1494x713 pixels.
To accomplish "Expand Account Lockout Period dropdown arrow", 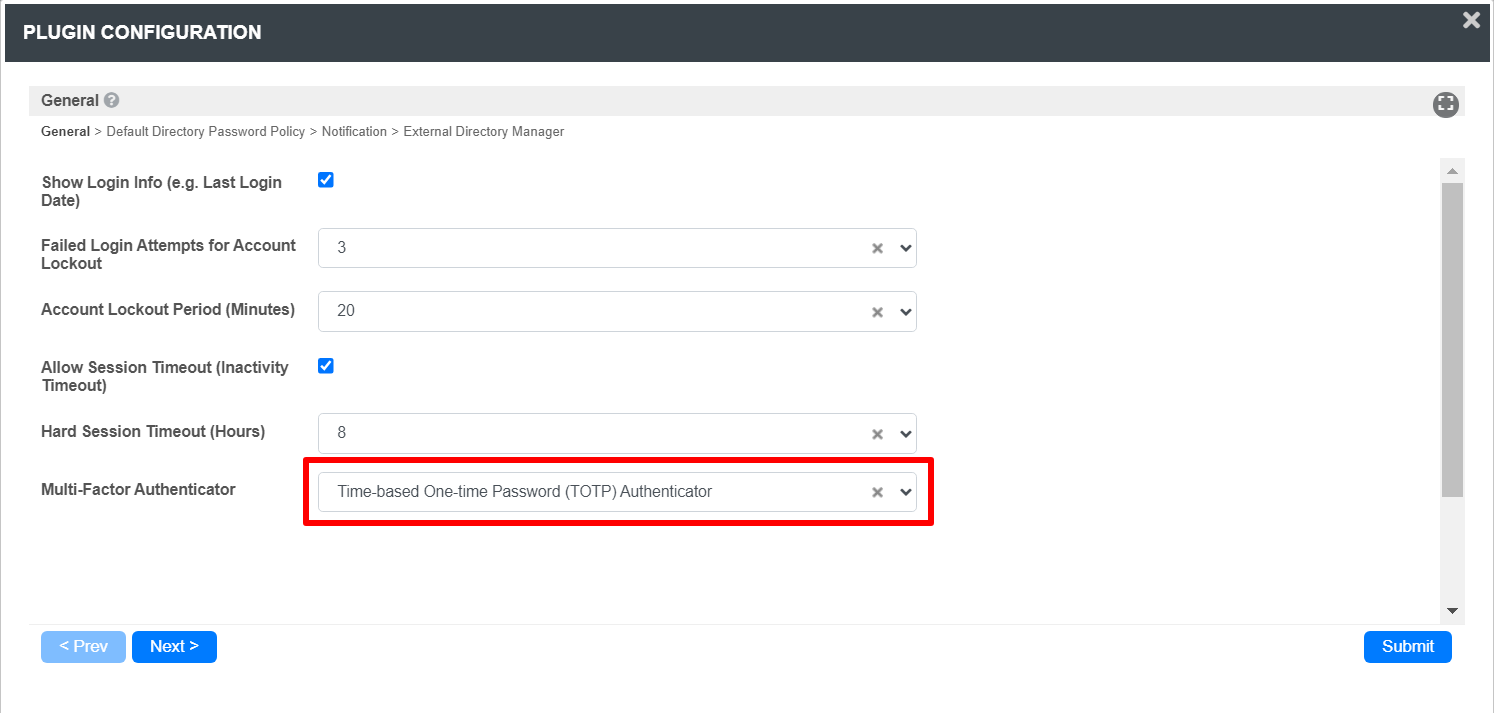I will tap(906, 312).
